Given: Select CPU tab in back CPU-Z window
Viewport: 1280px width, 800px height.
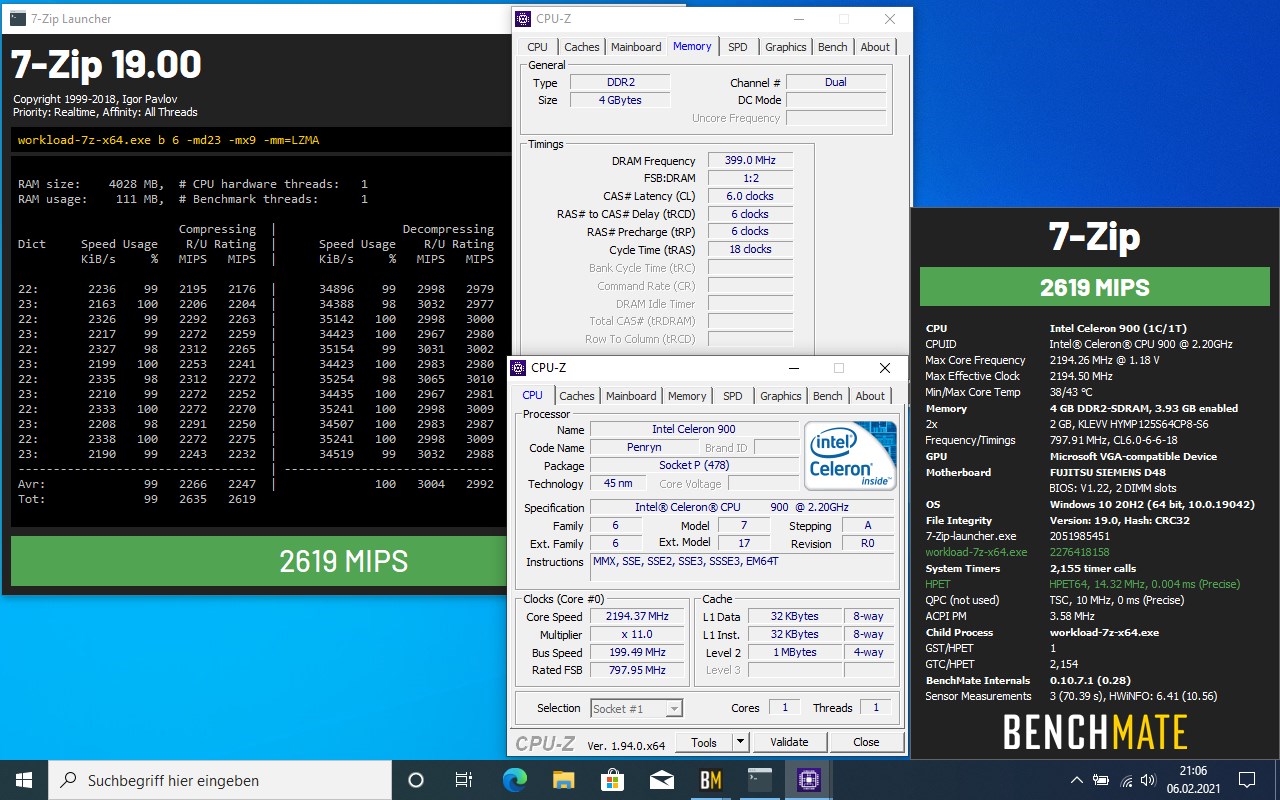Looking at the screenshot, I should 538,47.
